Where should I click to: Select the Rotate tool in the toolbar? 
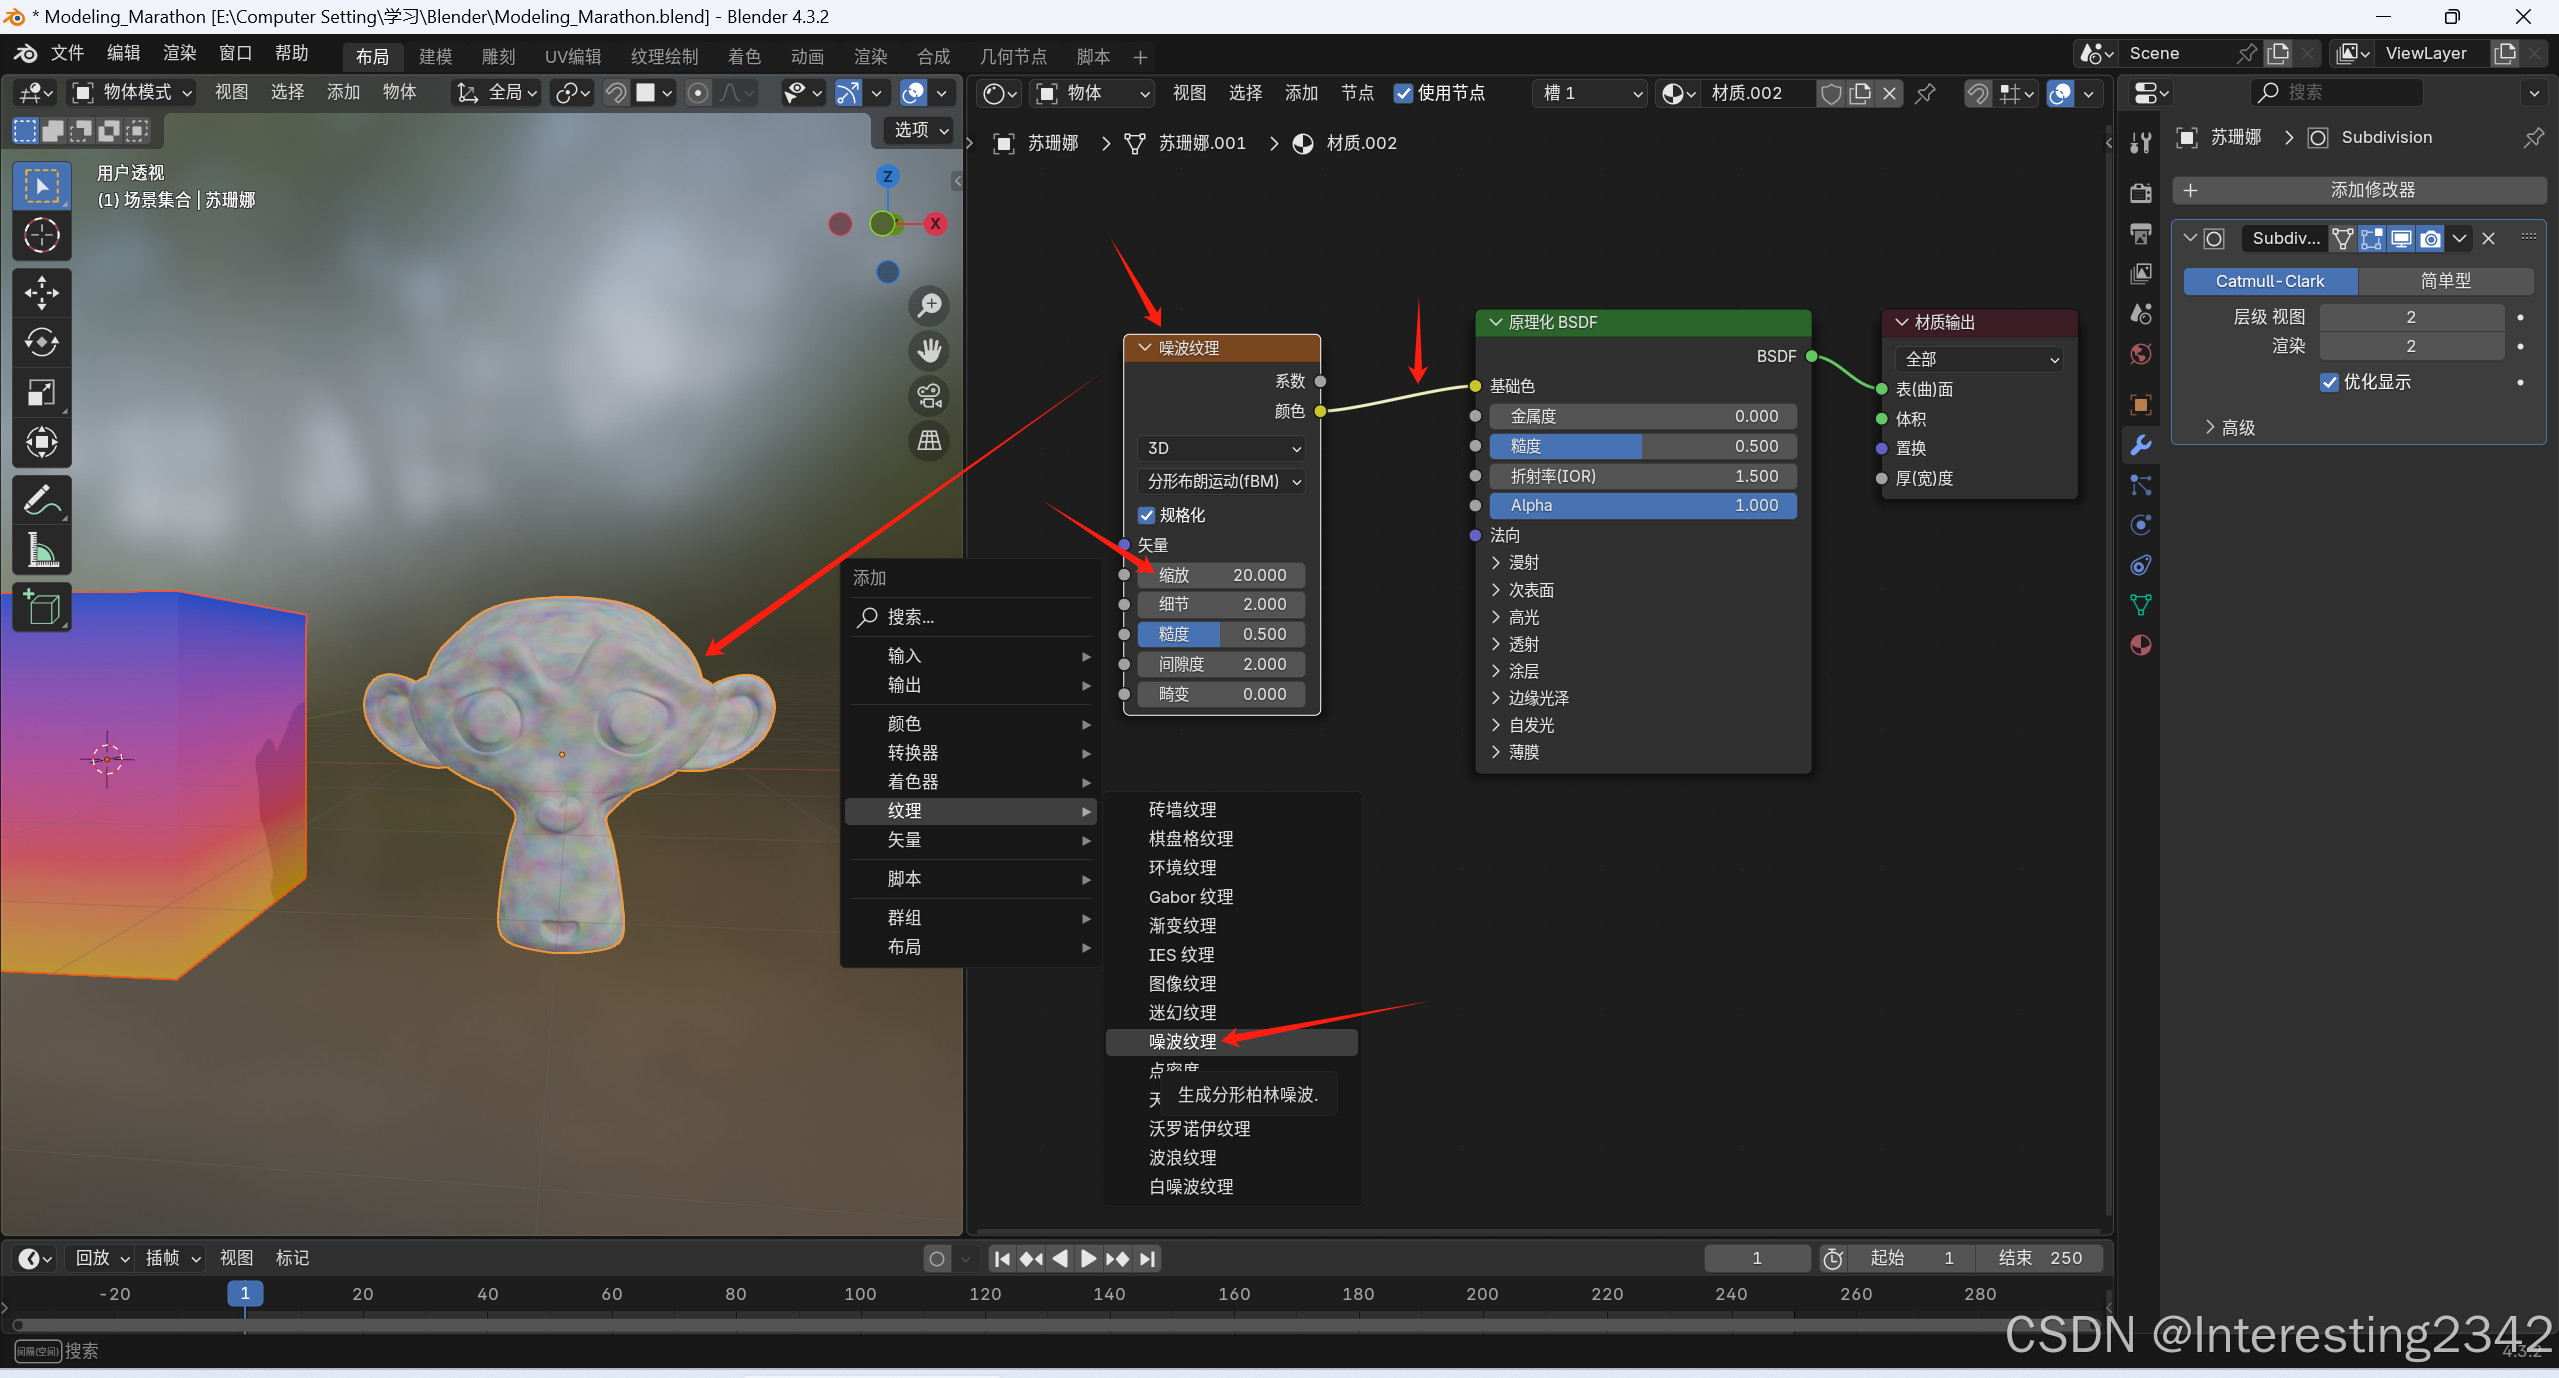click(41, 343)
